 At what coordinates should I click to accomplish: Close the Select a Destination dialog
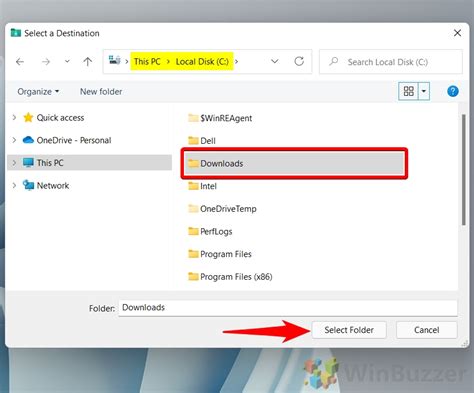457,33
